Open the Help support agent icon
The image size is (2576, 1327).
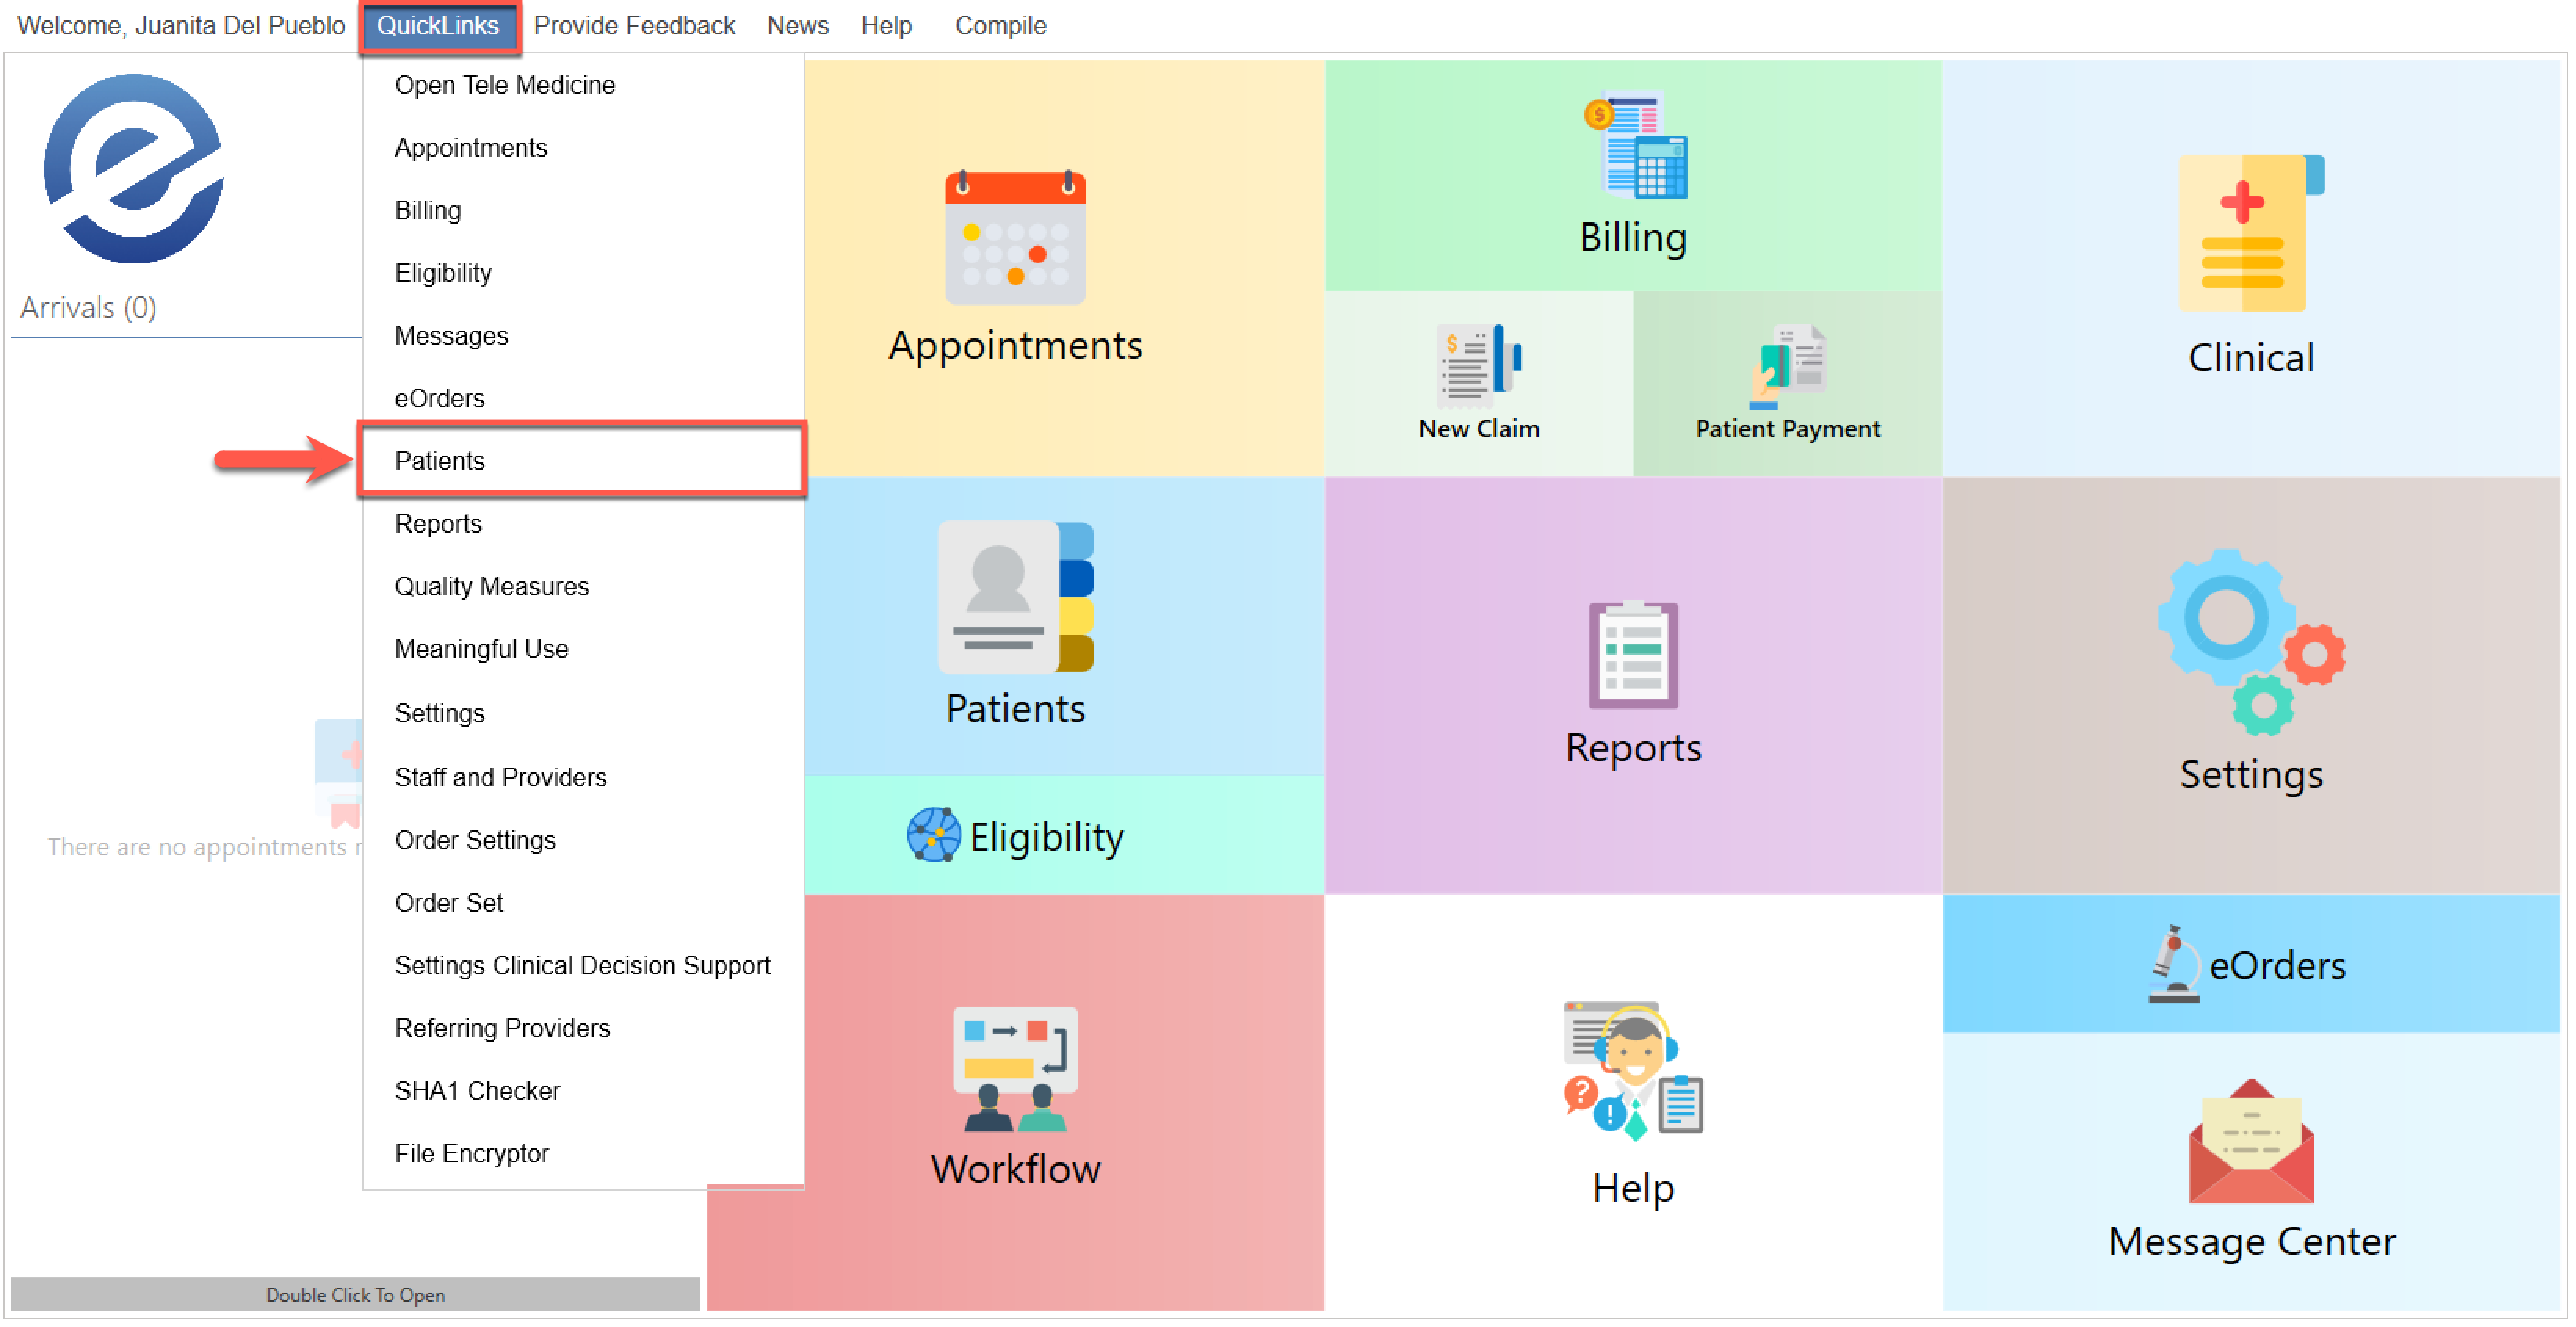pos(1633,1069)
